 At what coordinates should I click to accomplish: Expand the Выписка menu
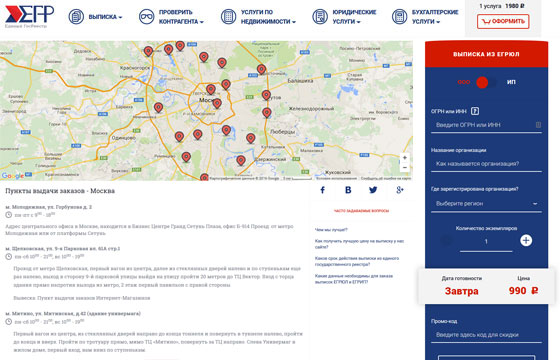pyautogui.click(x=95, y=17)
